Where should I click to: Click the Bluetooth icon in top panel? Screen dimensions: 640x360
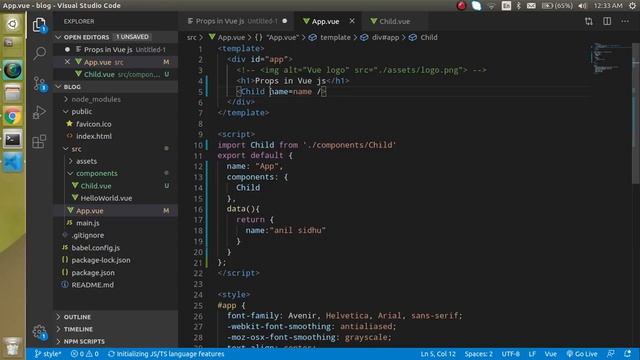point(518,6)
